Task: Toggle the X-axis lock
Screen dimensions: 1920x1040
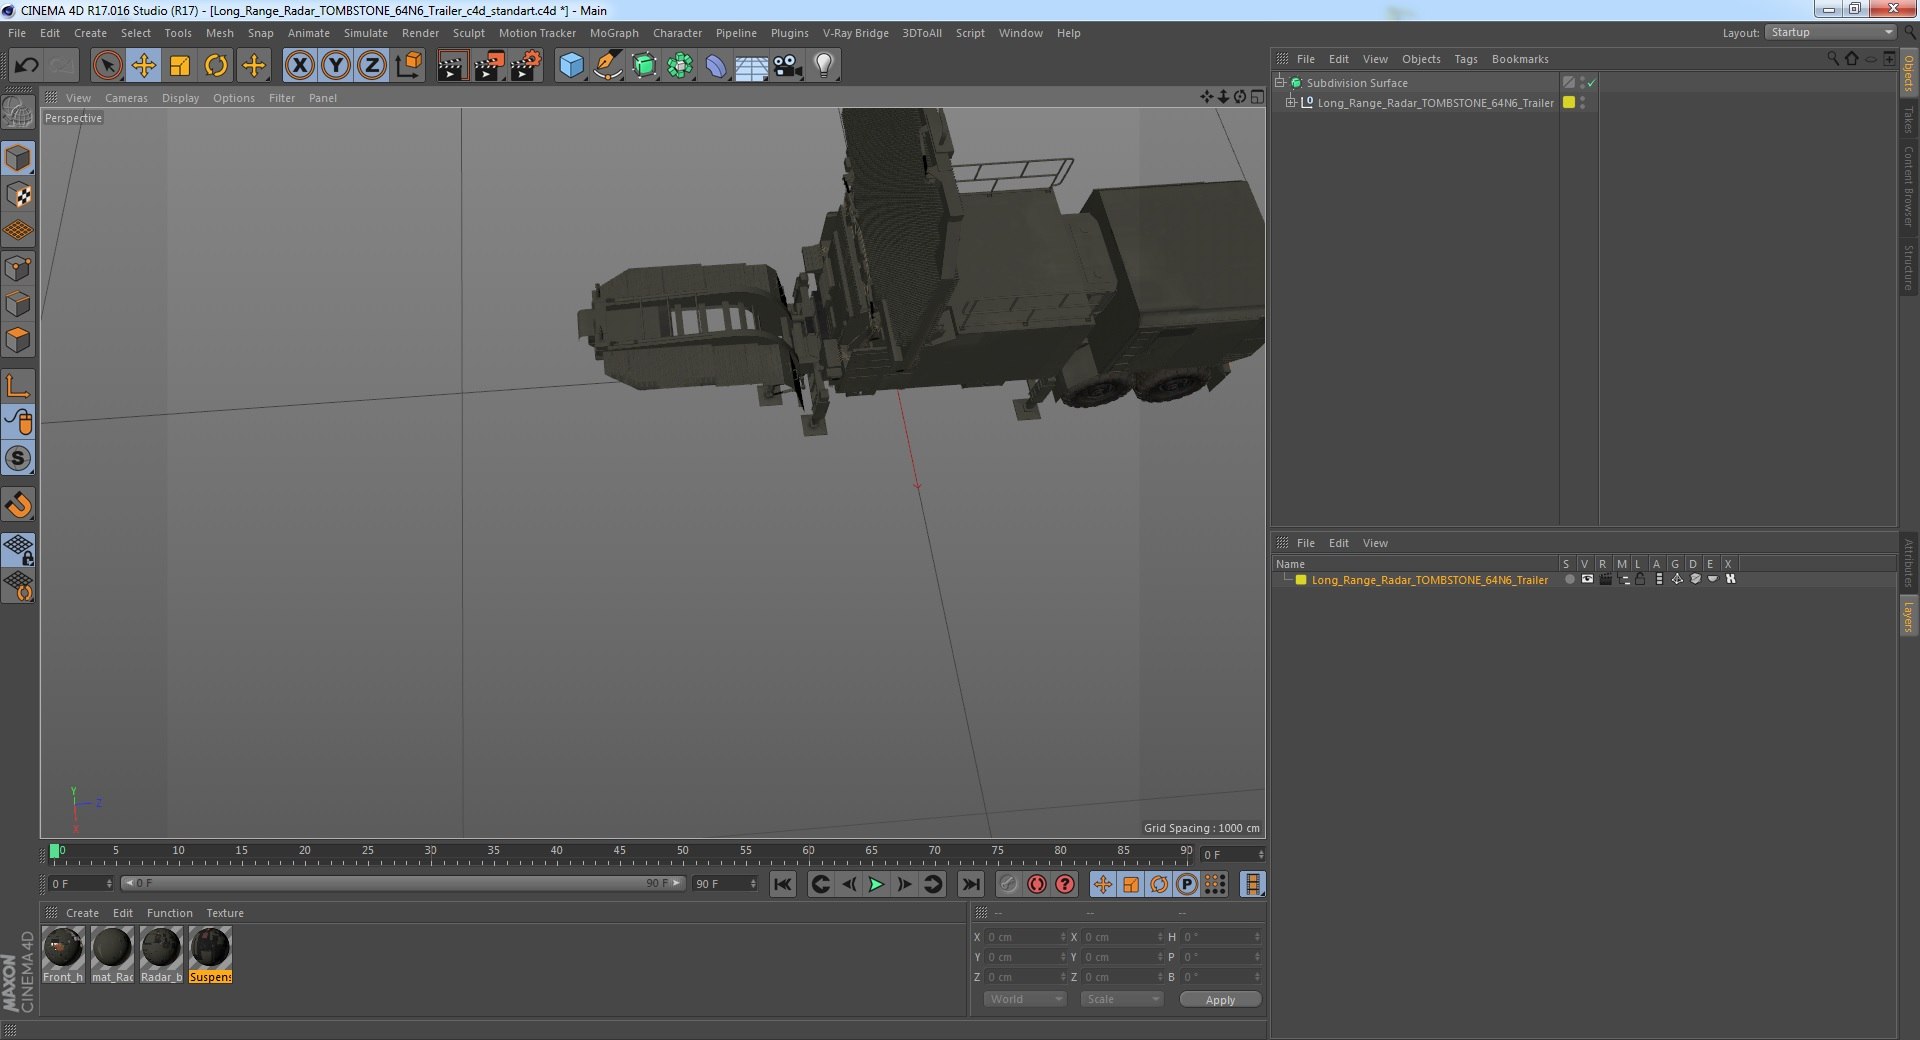Action: click(299, 66)
